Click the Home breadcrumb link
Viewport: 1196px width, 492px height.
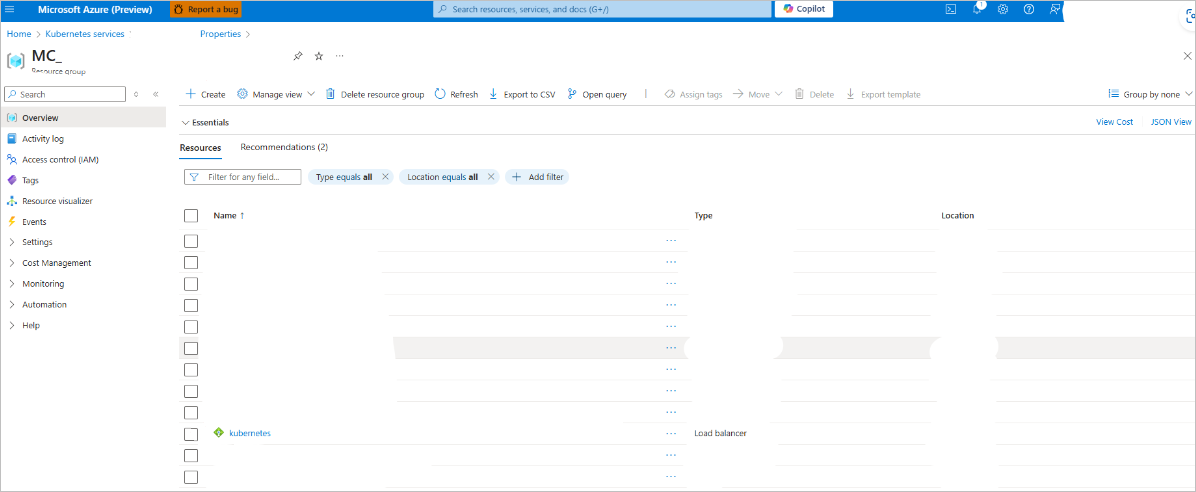pyautogui.click(x=19, y=34)
